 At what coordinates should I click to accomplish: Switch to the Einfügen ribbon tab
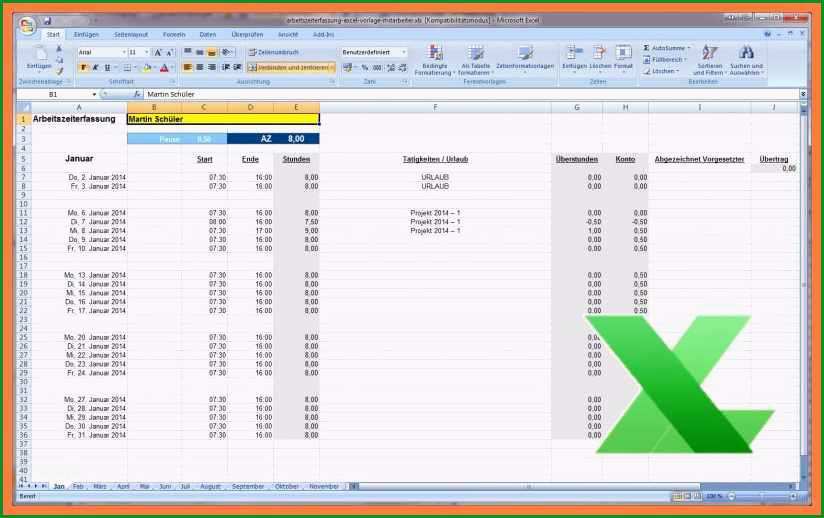[86, 35]
